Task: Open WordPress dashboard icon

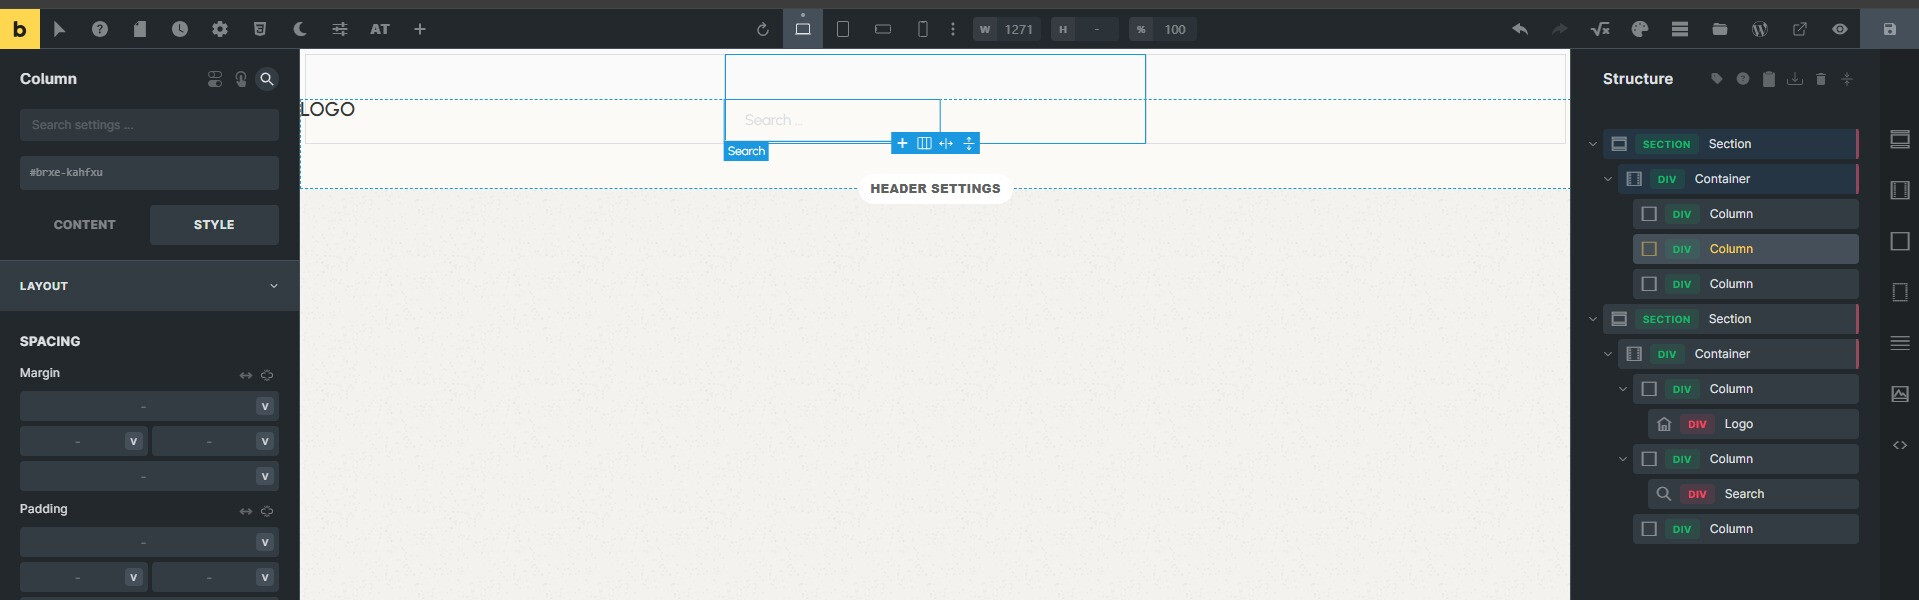Action: pos(1760,29)
